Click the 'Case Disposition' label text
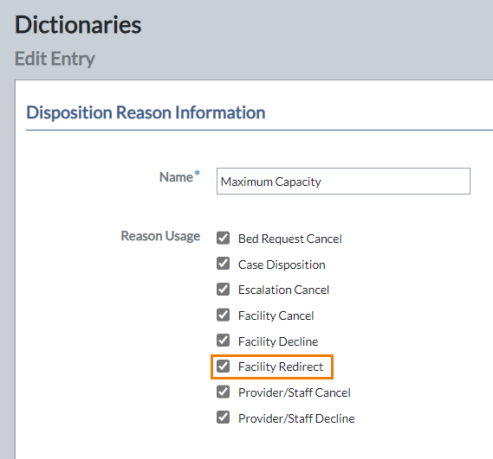This screenshot has width=493, height=459. pos(282,265)
